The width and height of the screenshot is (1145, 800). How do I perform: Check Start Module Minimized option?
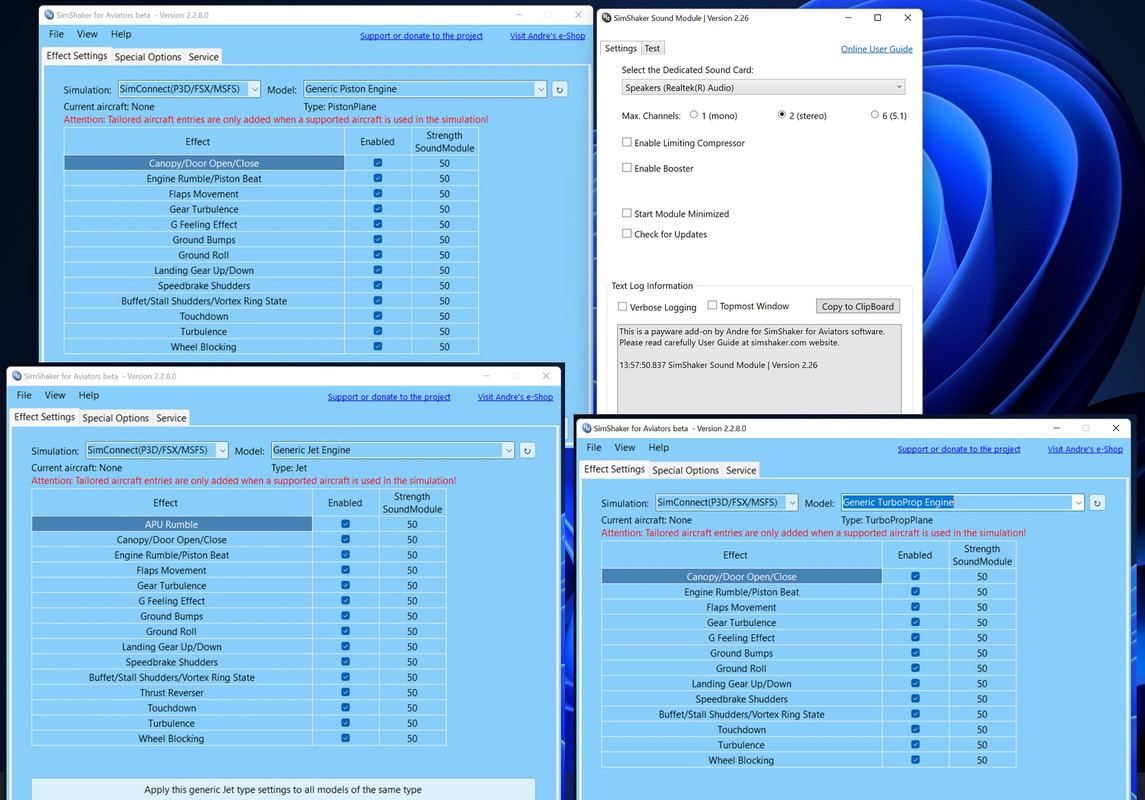tap(627, 213)
